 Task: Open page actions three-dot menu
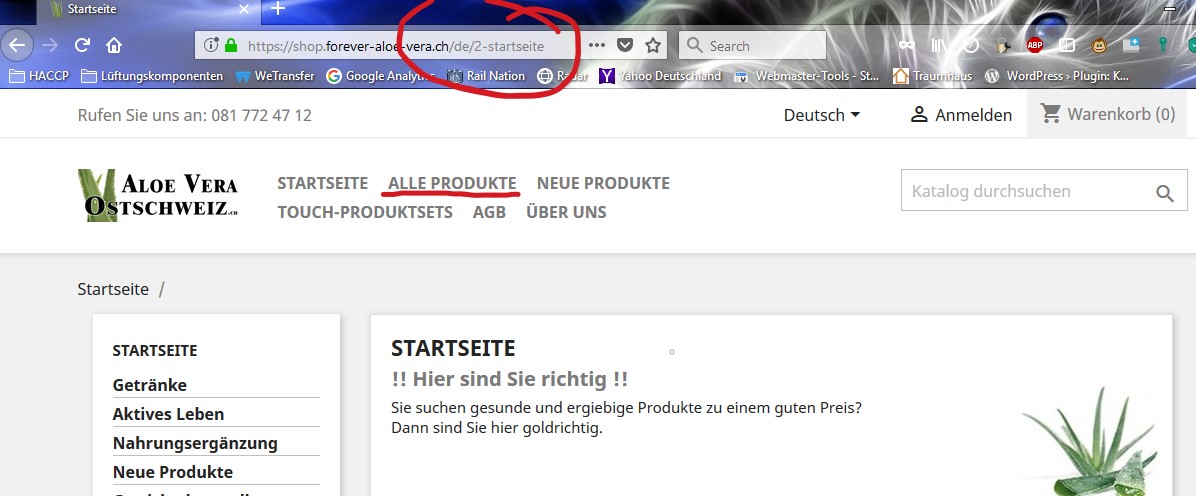596,46
